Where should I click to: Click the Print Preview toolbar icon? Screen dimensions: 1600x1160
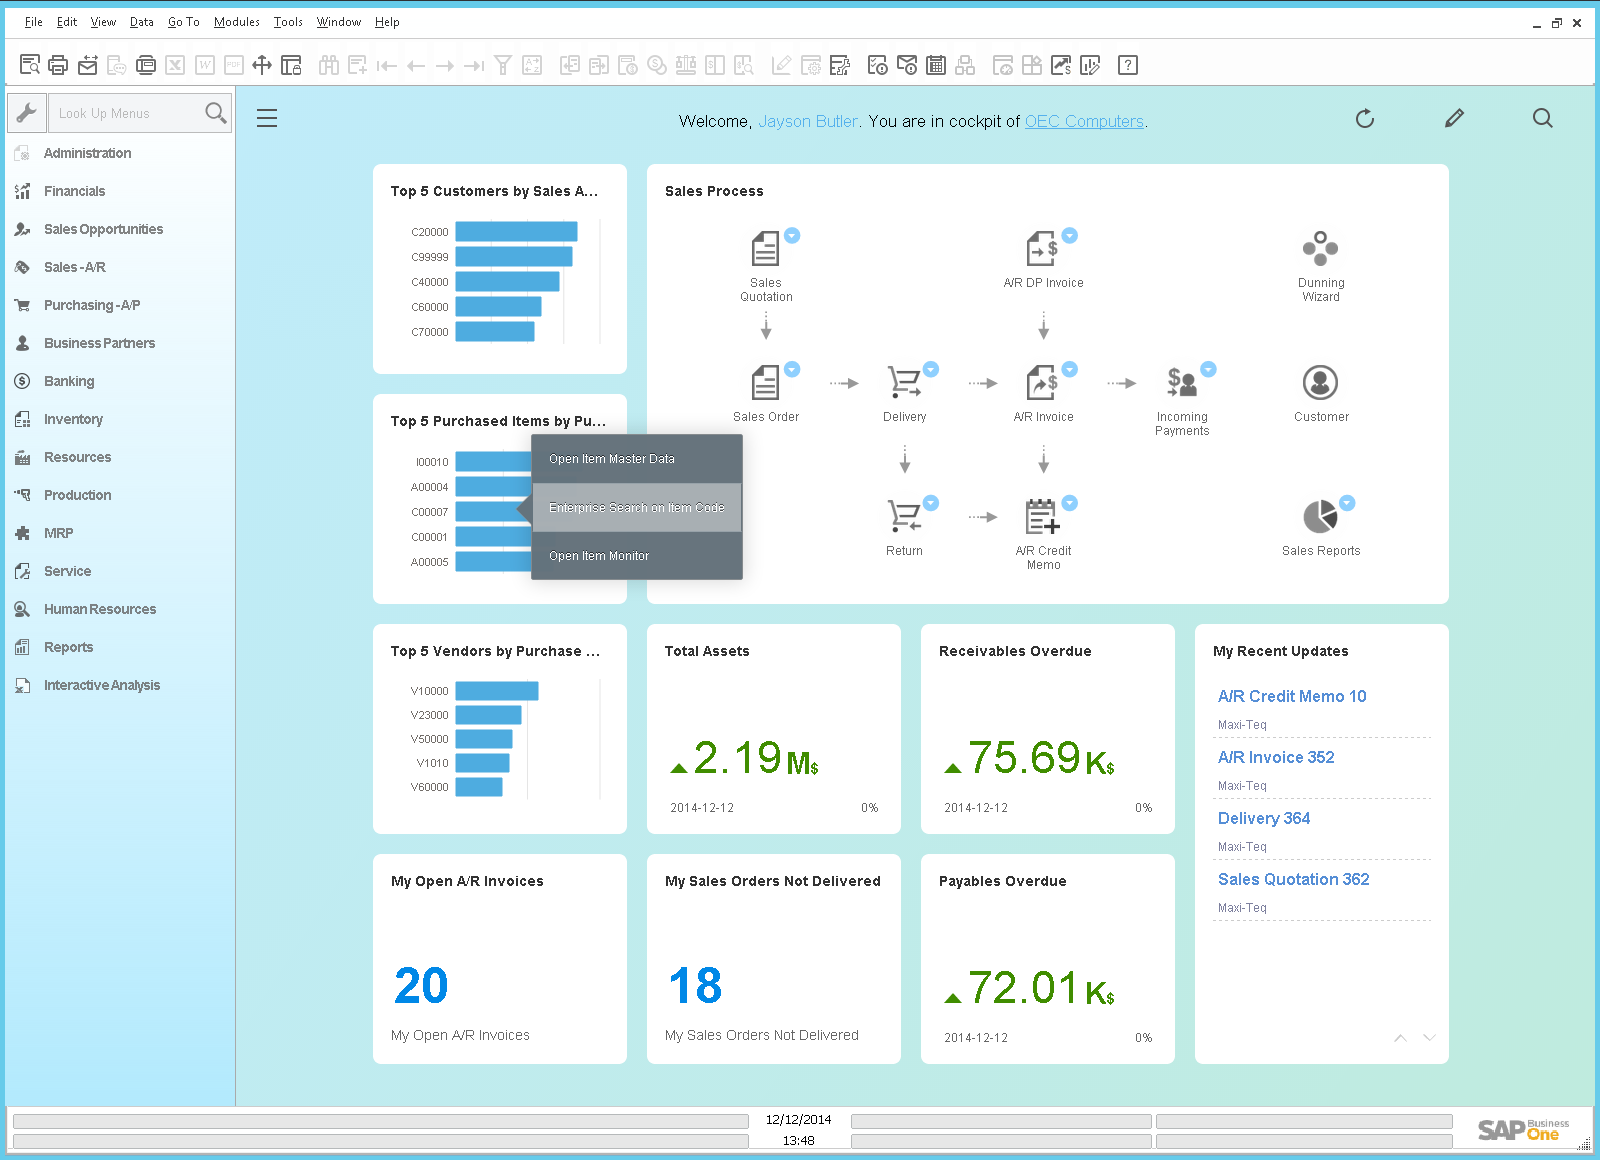30,66
